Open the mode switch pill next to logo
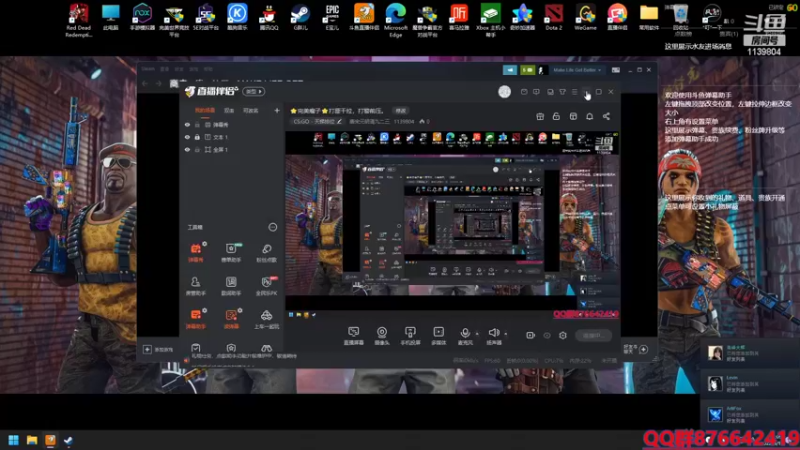The image size is (800, 450). point(254,91)
